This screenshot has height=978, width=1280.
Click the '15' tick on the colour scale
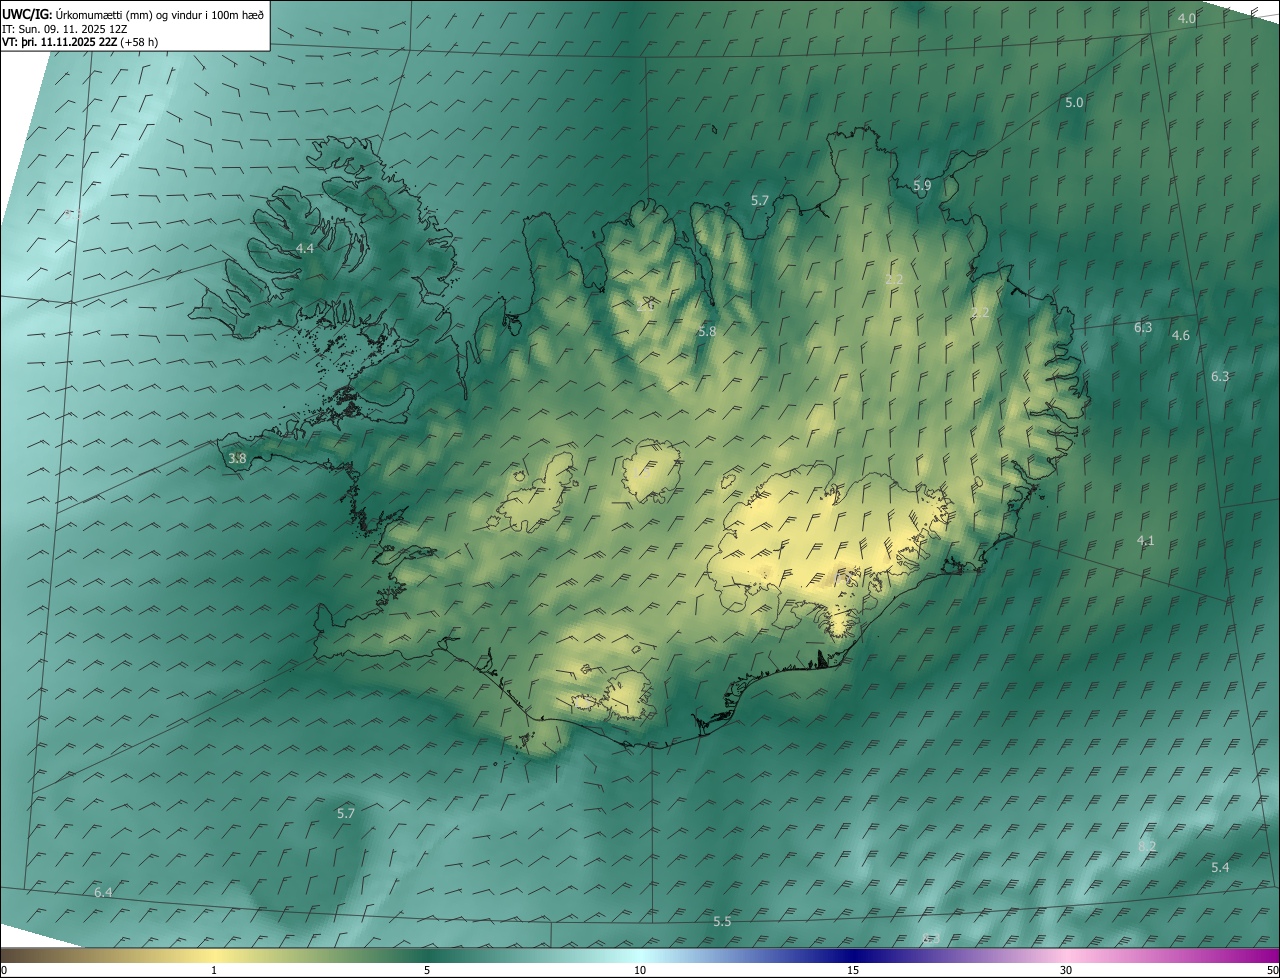(853, 970)
